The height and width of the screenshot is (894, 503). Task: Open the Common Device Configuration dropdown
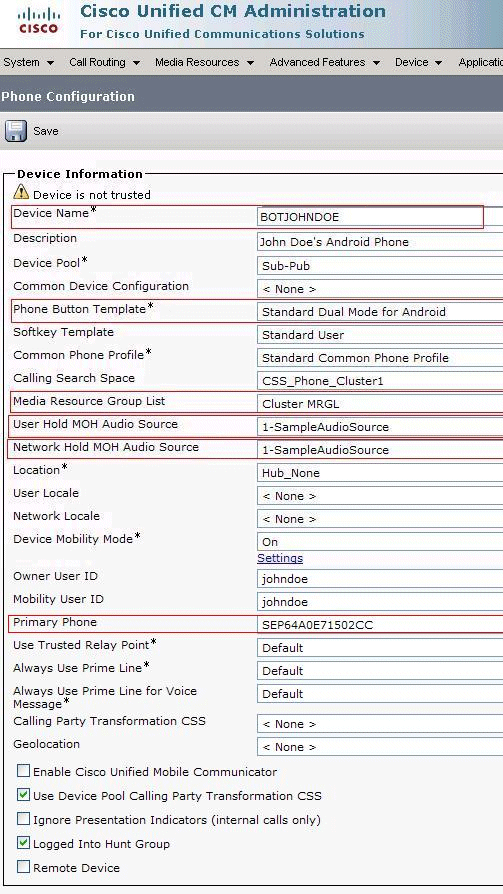(x=380, y=289)
